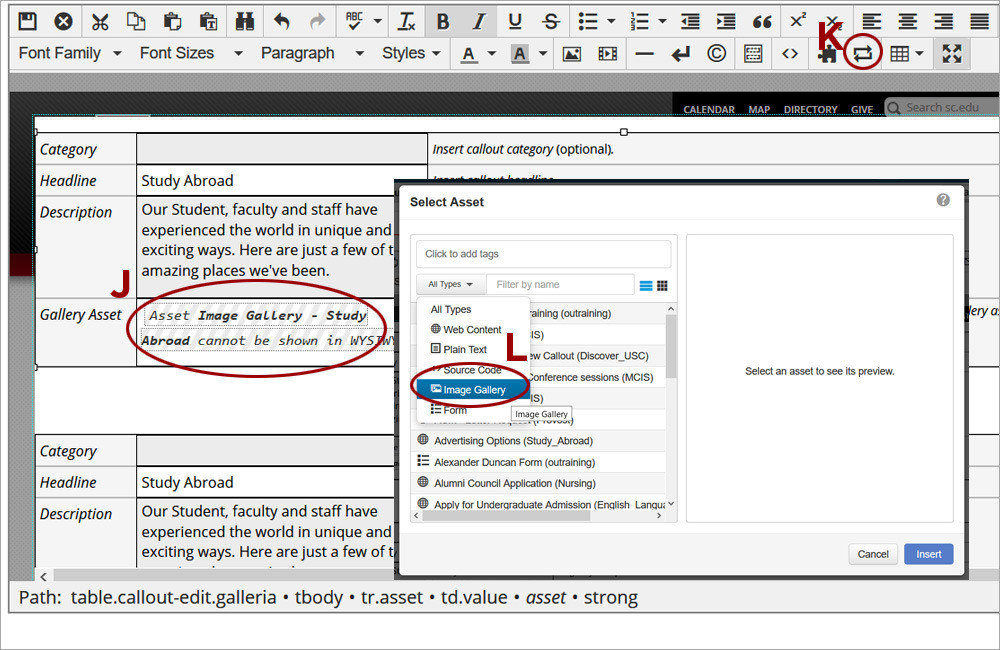Align text center
1000x650 pixels.
pyautogui.click(x=908, y=22)
